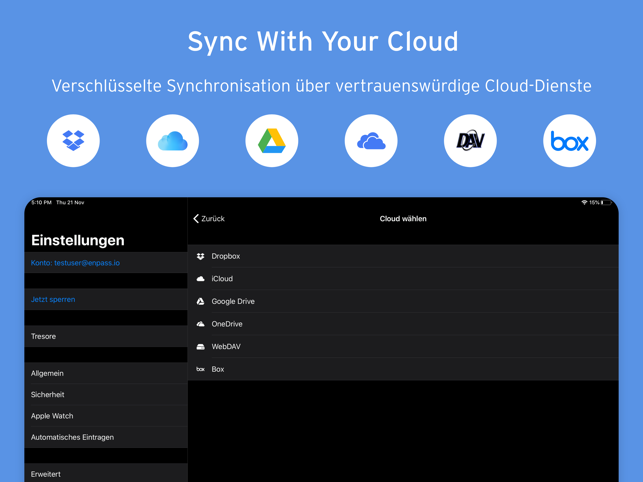Image resolution: width=643 pixels, height=482 pixels.
Task: Click the large Google Drive circle icon
Action: 272,141
